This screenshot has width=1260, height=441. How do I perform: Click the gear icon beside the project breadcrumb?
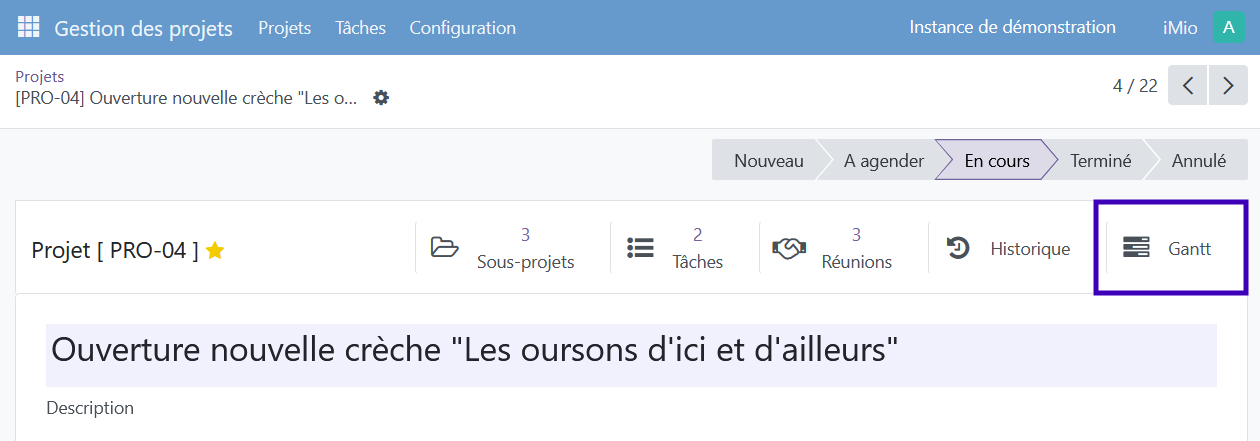(x=381, y=98)
